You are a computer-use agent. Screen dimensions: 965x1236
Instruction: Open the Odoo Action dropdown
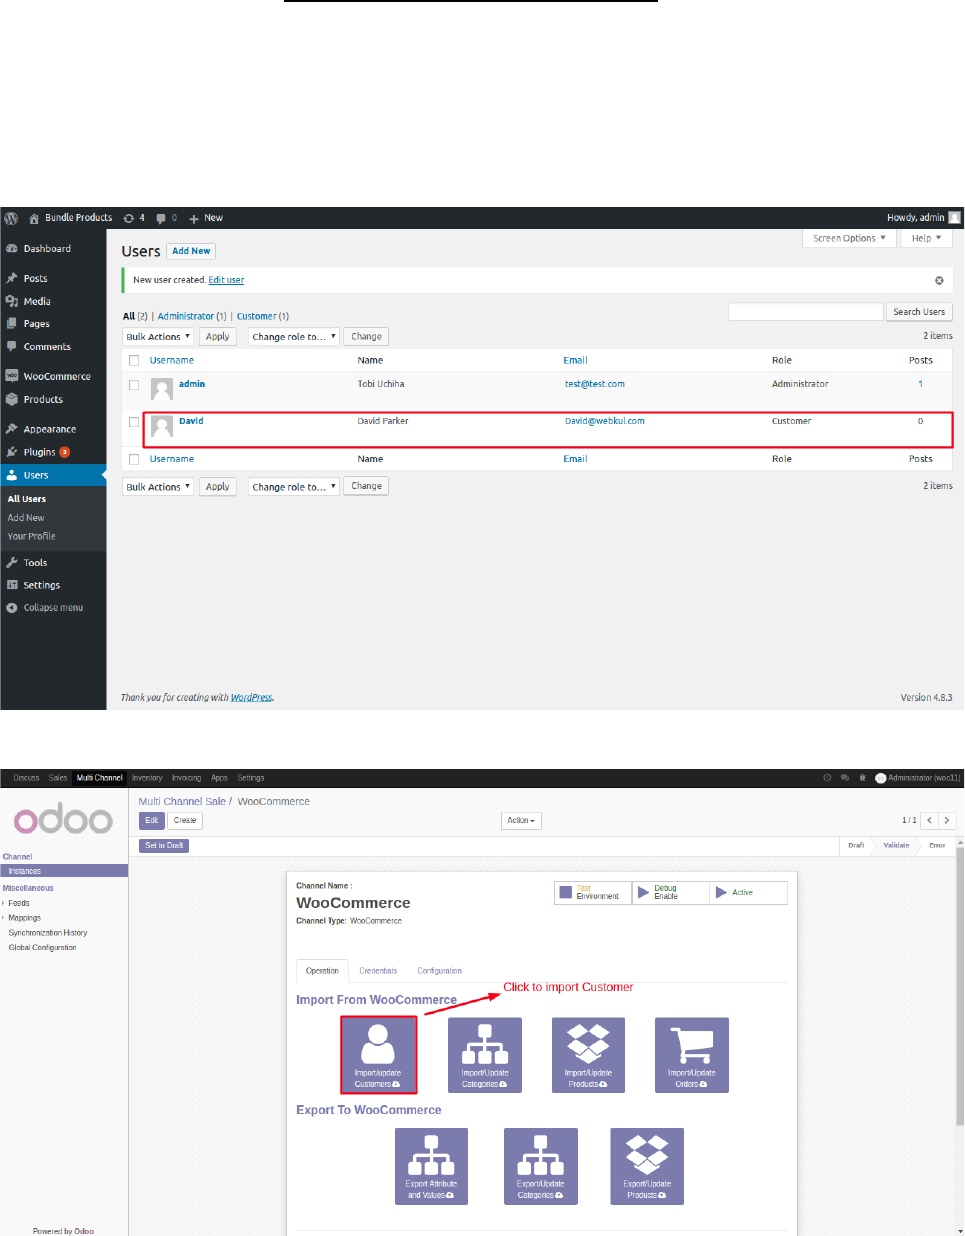(521, 820)
